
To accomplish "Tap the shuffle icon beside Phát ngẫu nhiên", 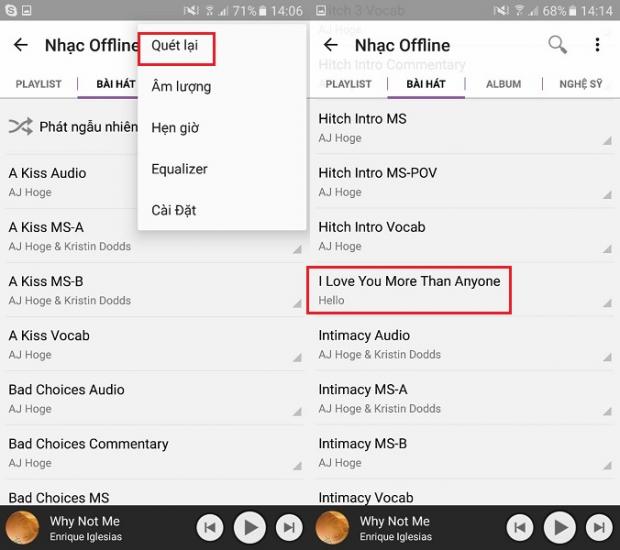I will 20,127.
